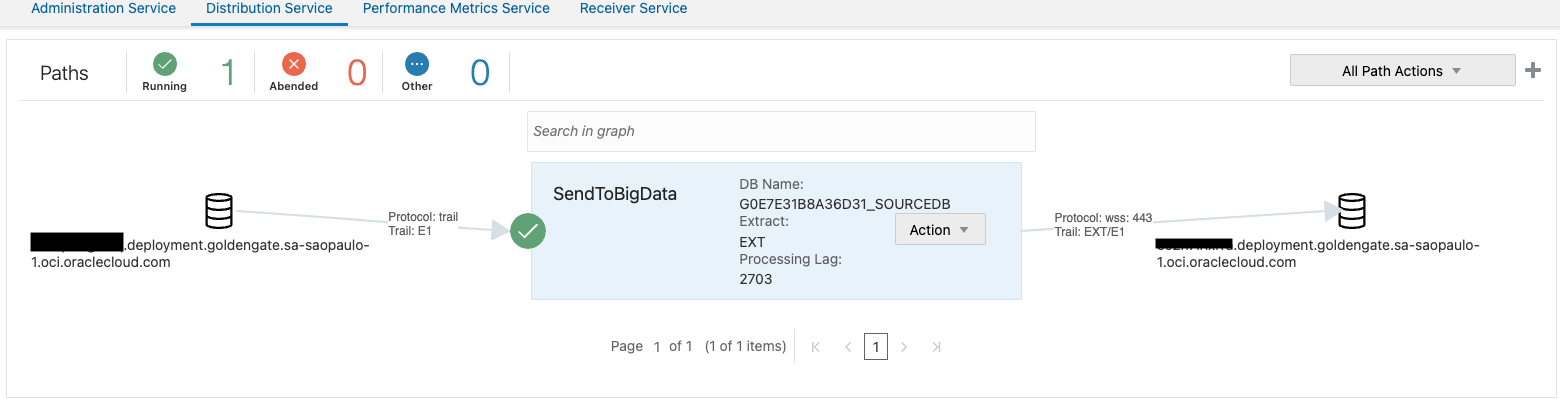Focus the Search in graph field

coord(781,131)
